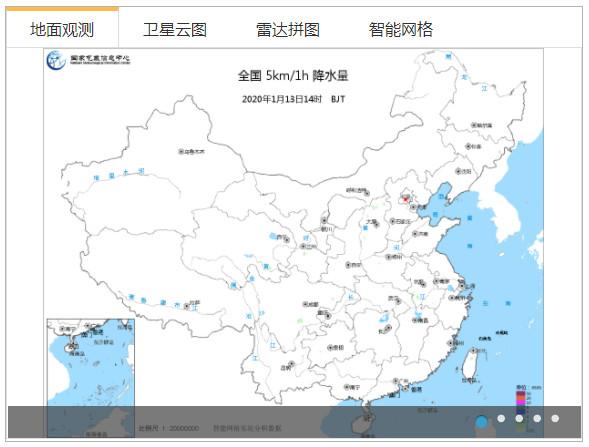The height and width of the screenshot is (447, 589).
Task: Click the 国家气象信息中心 logo on the map
Action: [x=89, y=60]
